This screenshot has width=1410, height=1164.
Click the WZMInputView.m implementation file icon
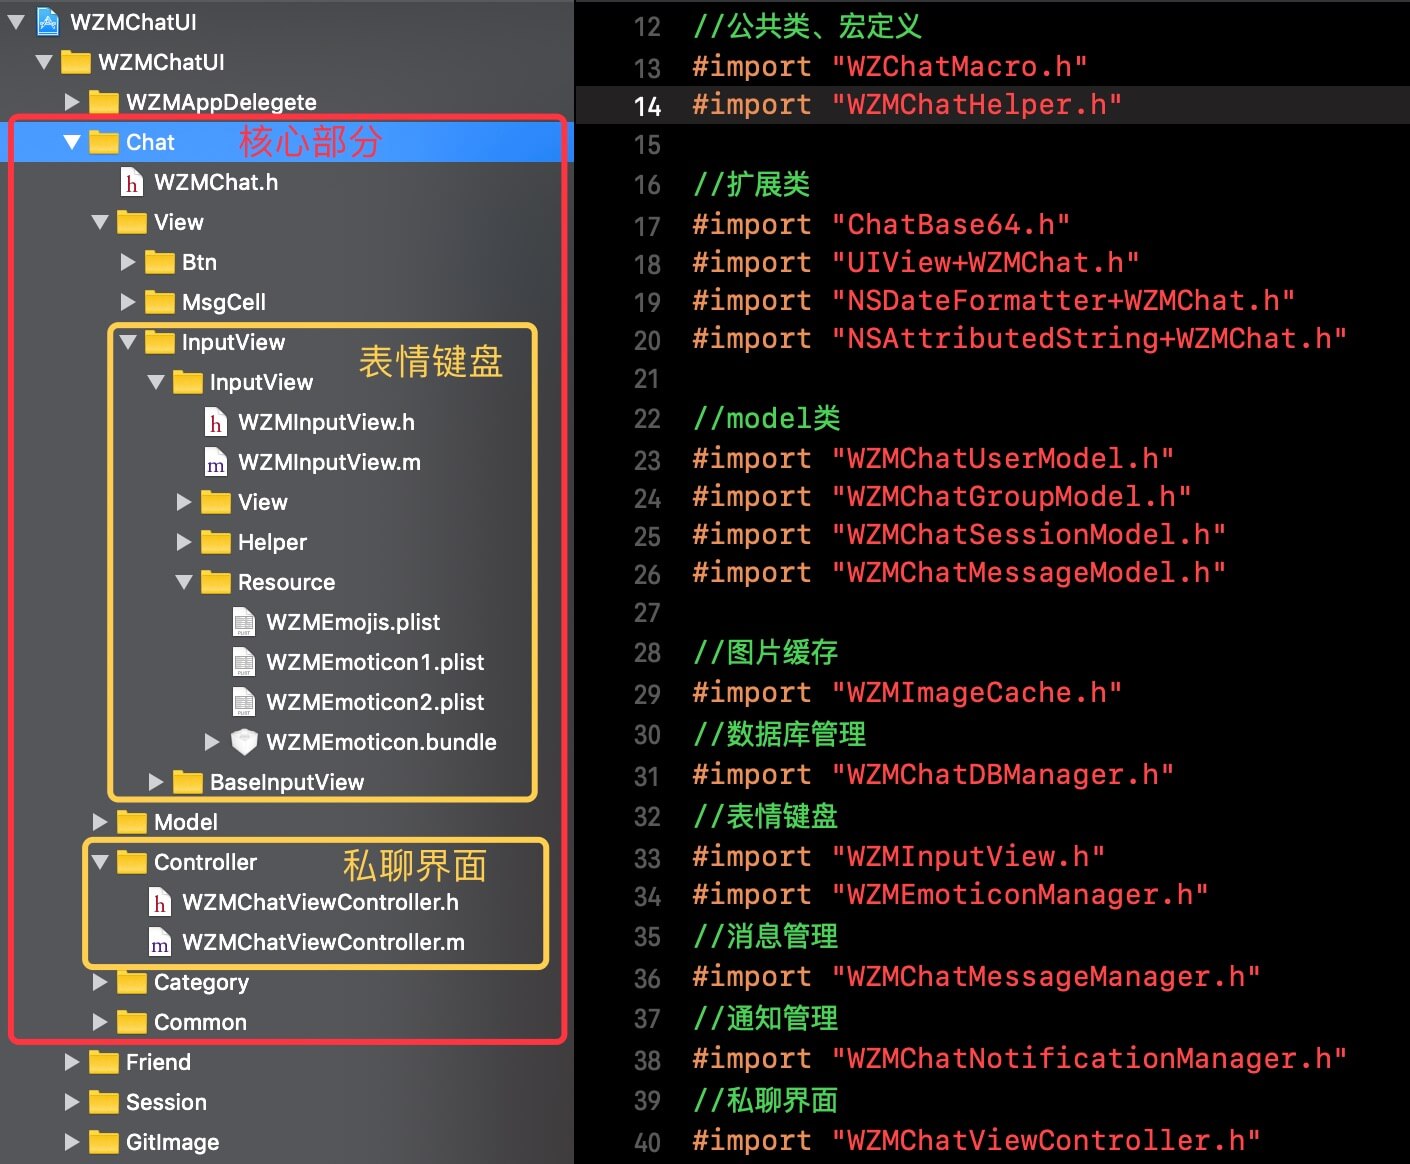[x=216, y=462]
